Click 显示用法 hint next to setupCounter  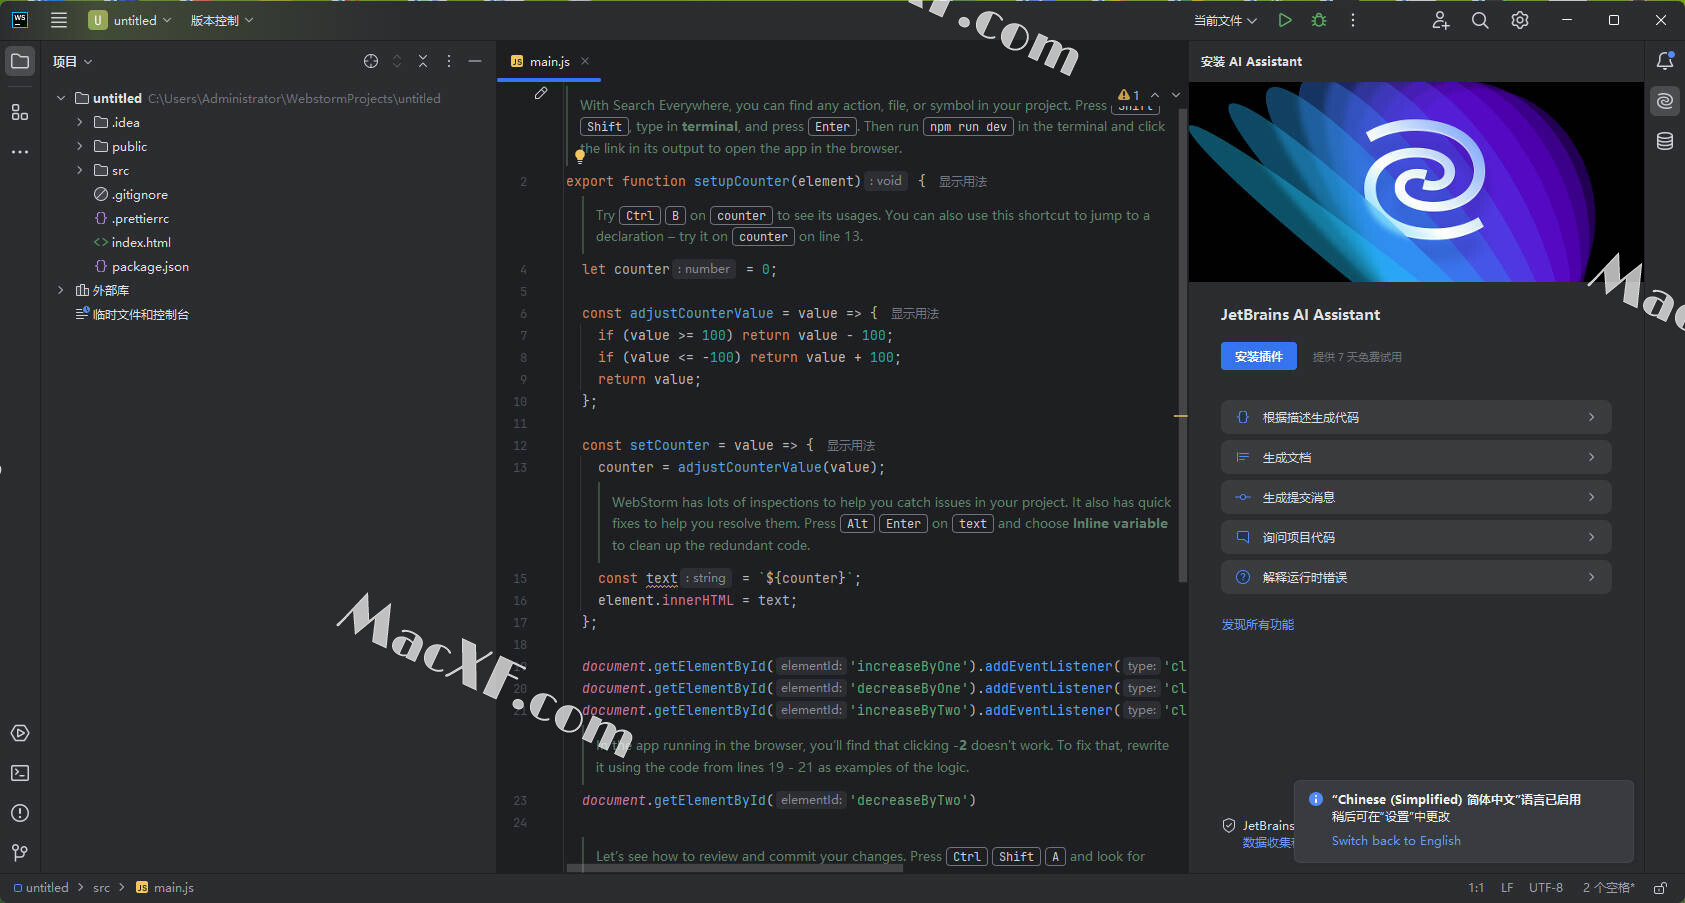[963, 181]
